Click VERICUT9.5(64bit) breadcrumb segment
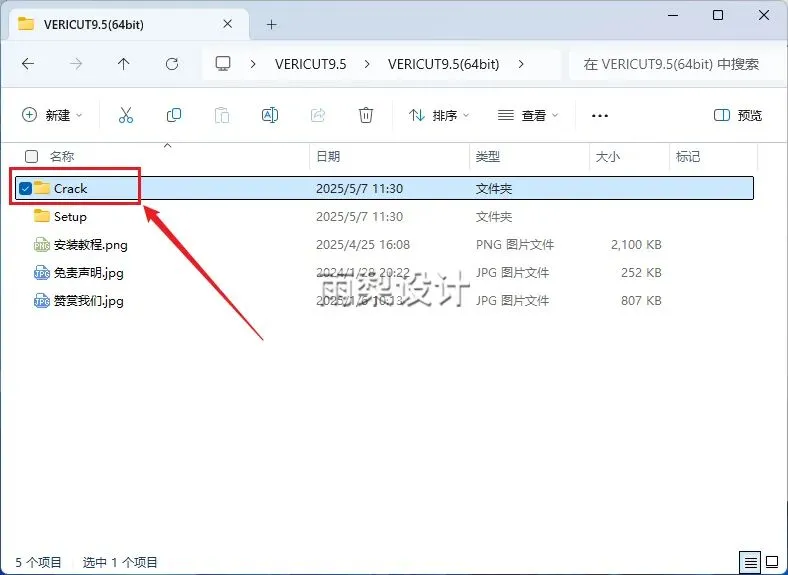This screenshot has width=788, height=575. tap(444, 64)
